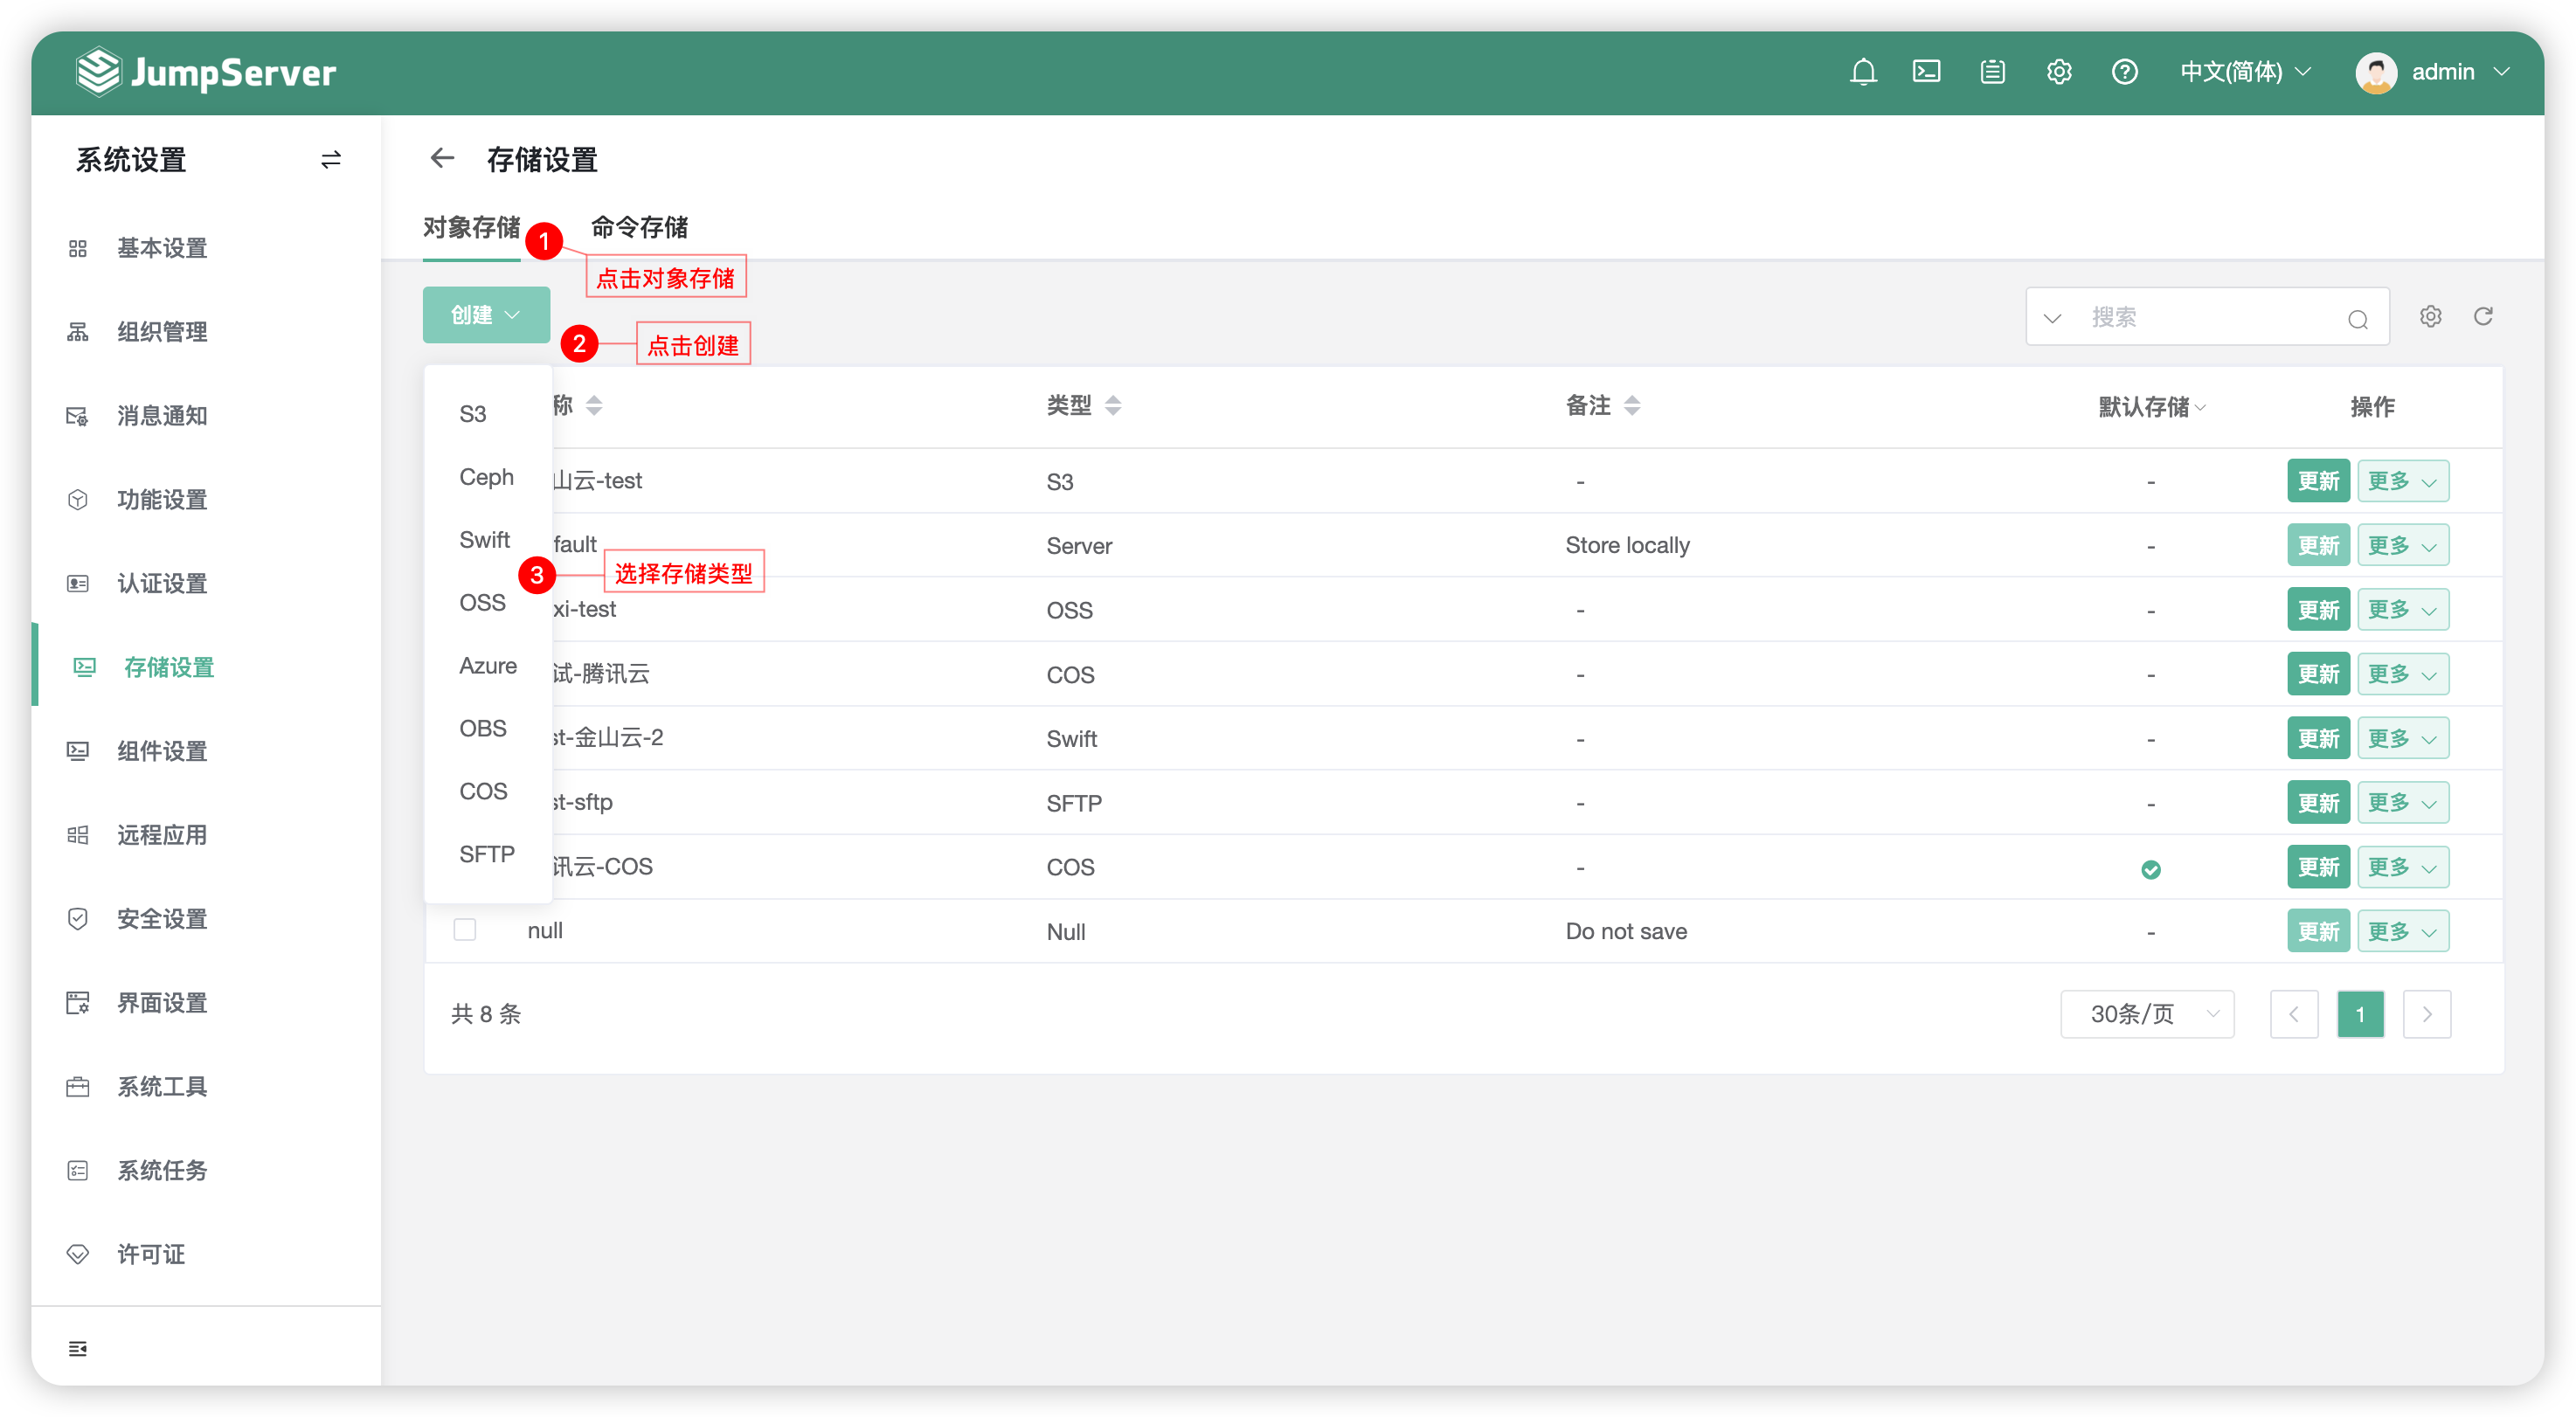This screenshot has width=2576, height=1417.
Task: Focus the 搜索 search field
Action: 2210,317
